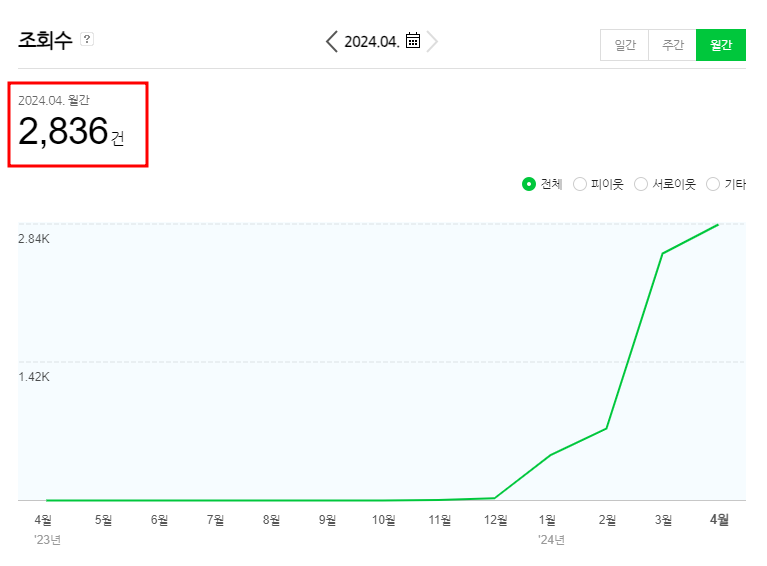Image resolution: width=767 pixels, height=566 pixels.
Task: Click the 9월 axis label
Action: tap(327, 520)
